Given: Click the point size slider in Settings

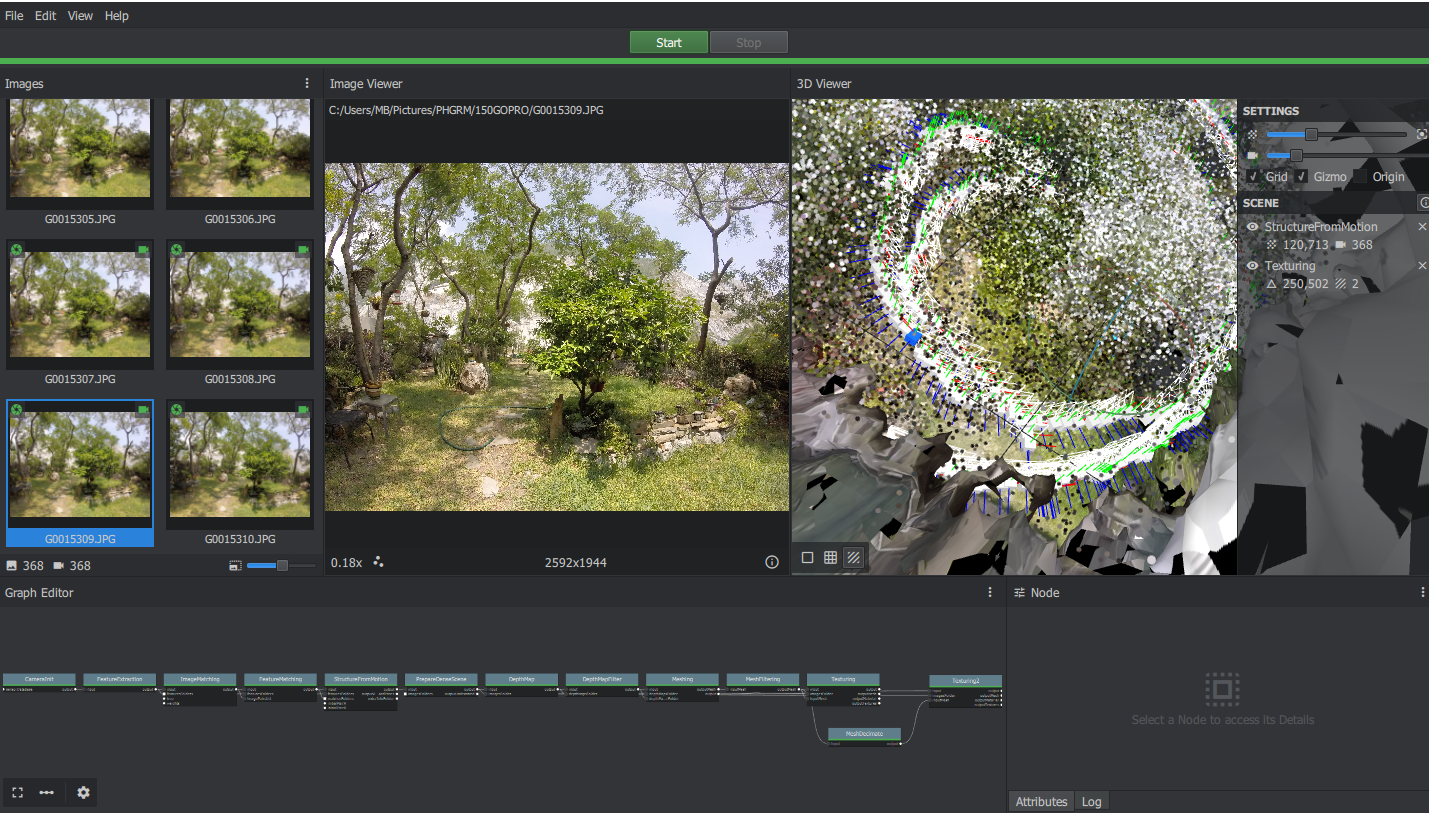Looking at the screenshot, I should pos(1337,134).
